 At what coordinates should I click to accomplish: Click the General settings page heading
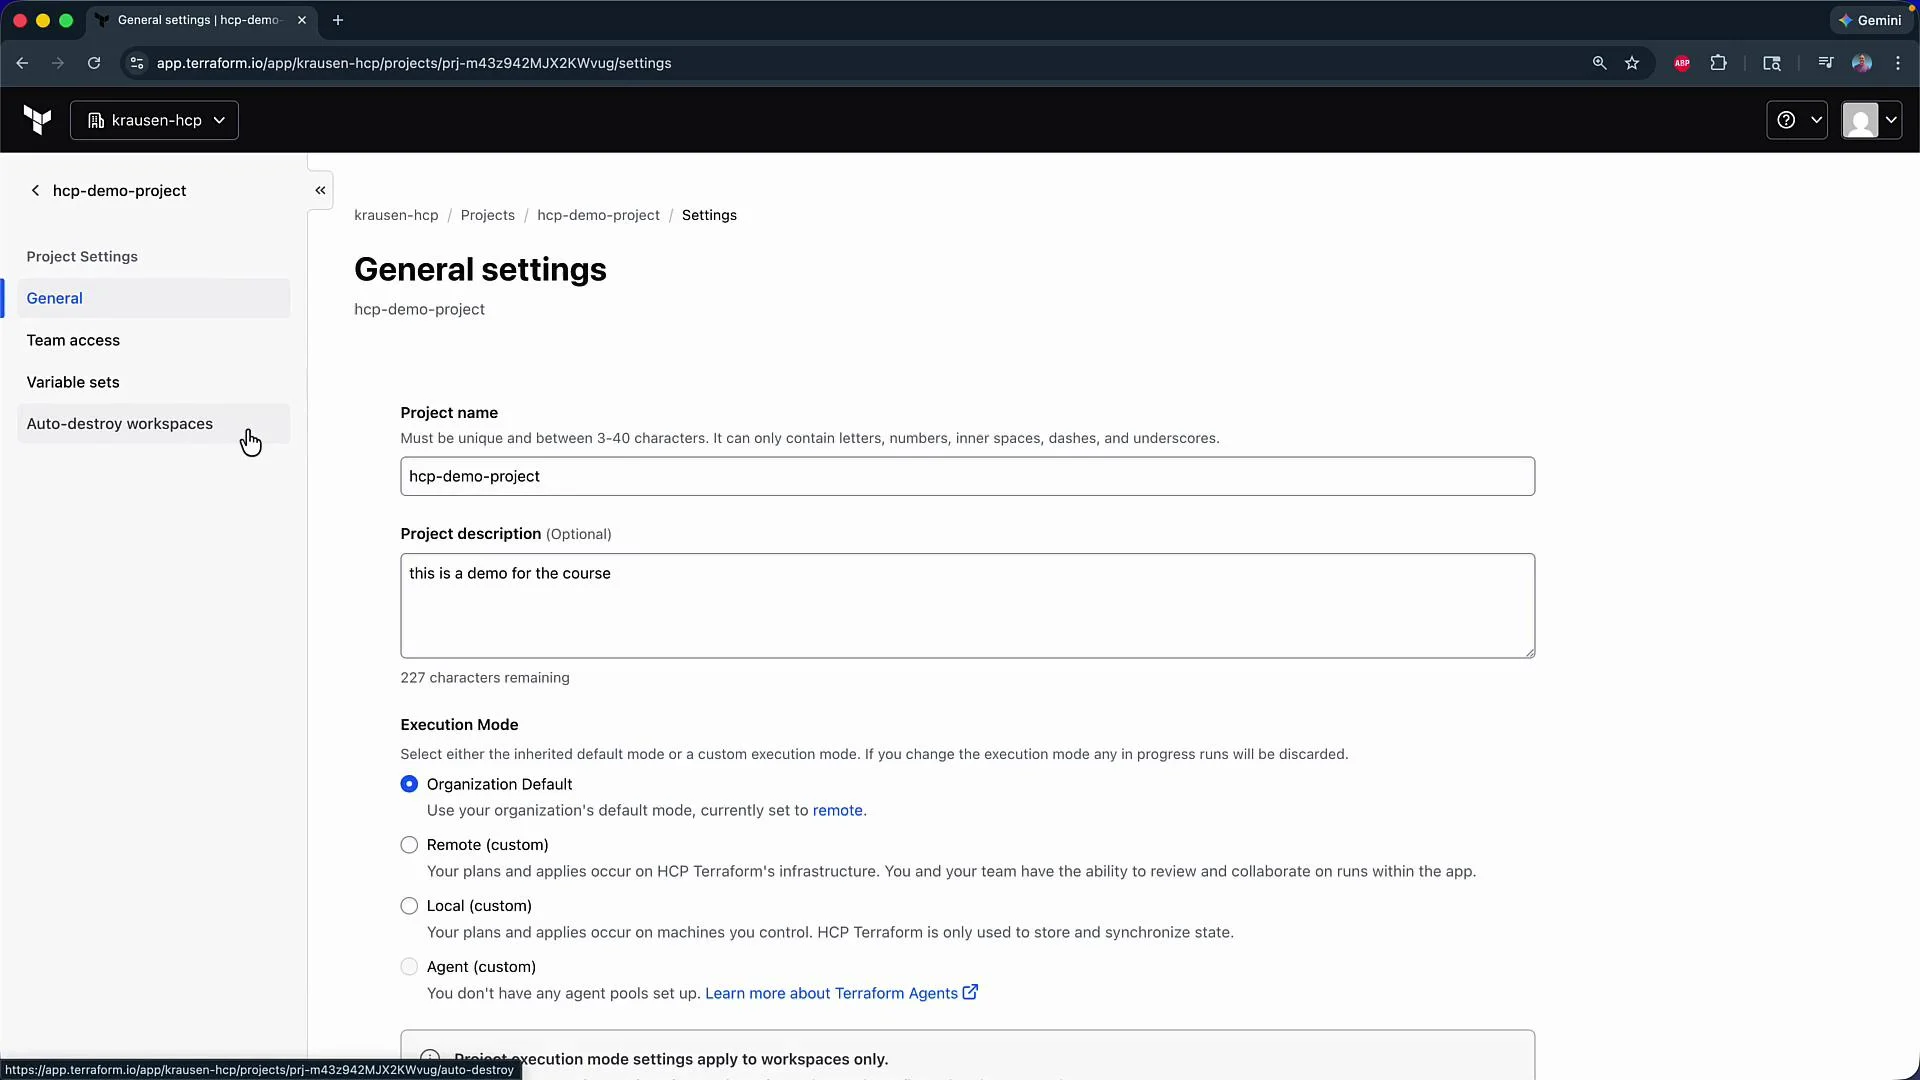(480, 270)
